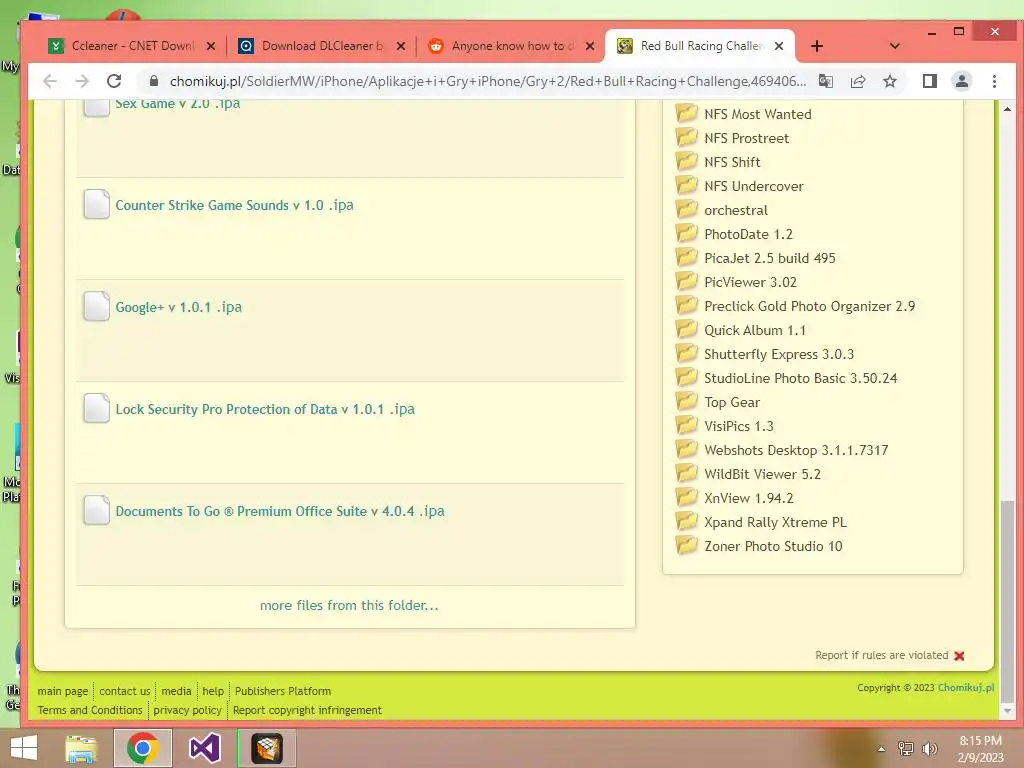Open File Explorer from the taskbar
The image size is (1024, 768).
(82, 748)
